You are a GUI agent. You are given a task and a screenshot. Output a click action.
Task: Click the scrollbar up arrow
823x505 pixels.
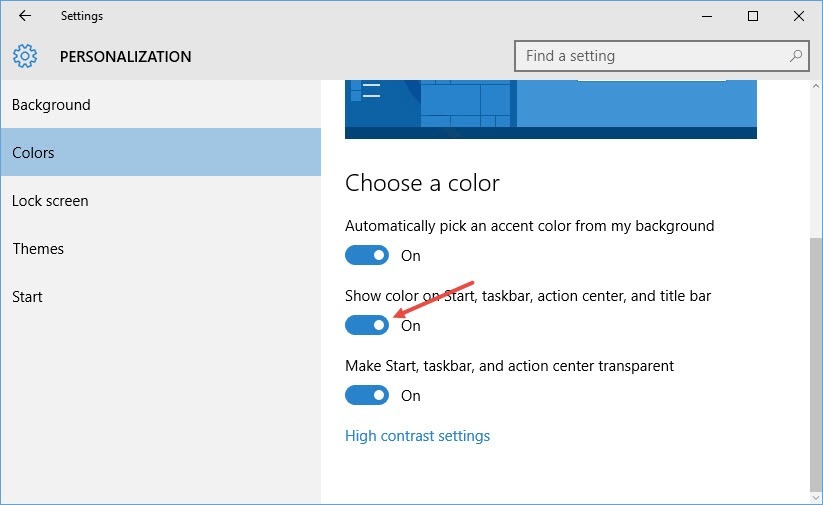(x=816, y=86)
